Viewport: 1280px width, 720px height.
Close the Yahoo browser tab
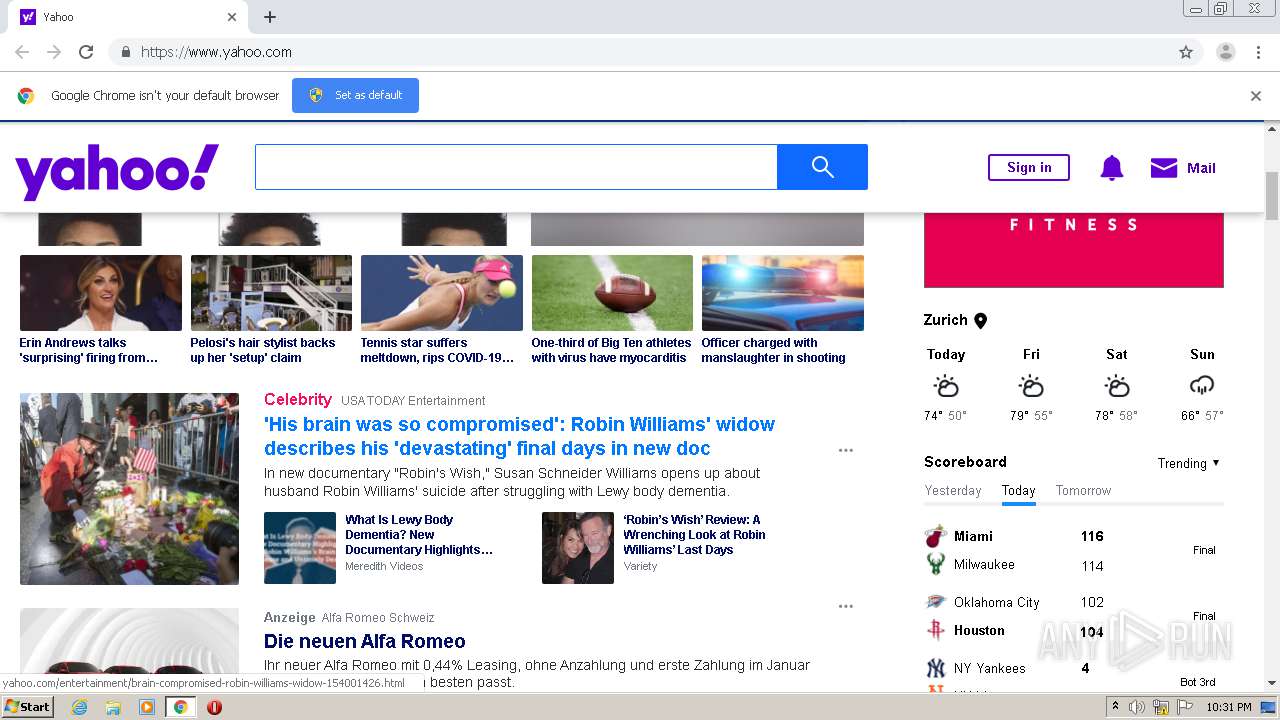232,17
